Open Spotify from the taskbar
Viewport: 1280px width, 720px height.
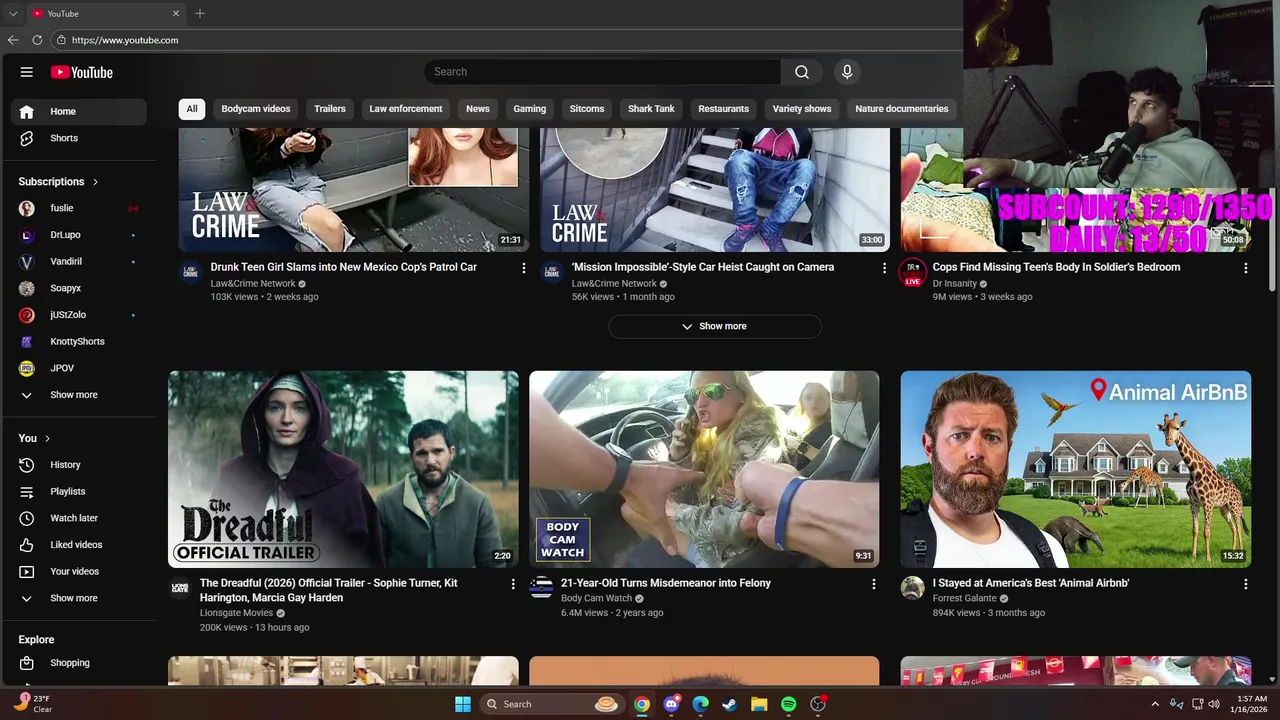coord(788,704)
